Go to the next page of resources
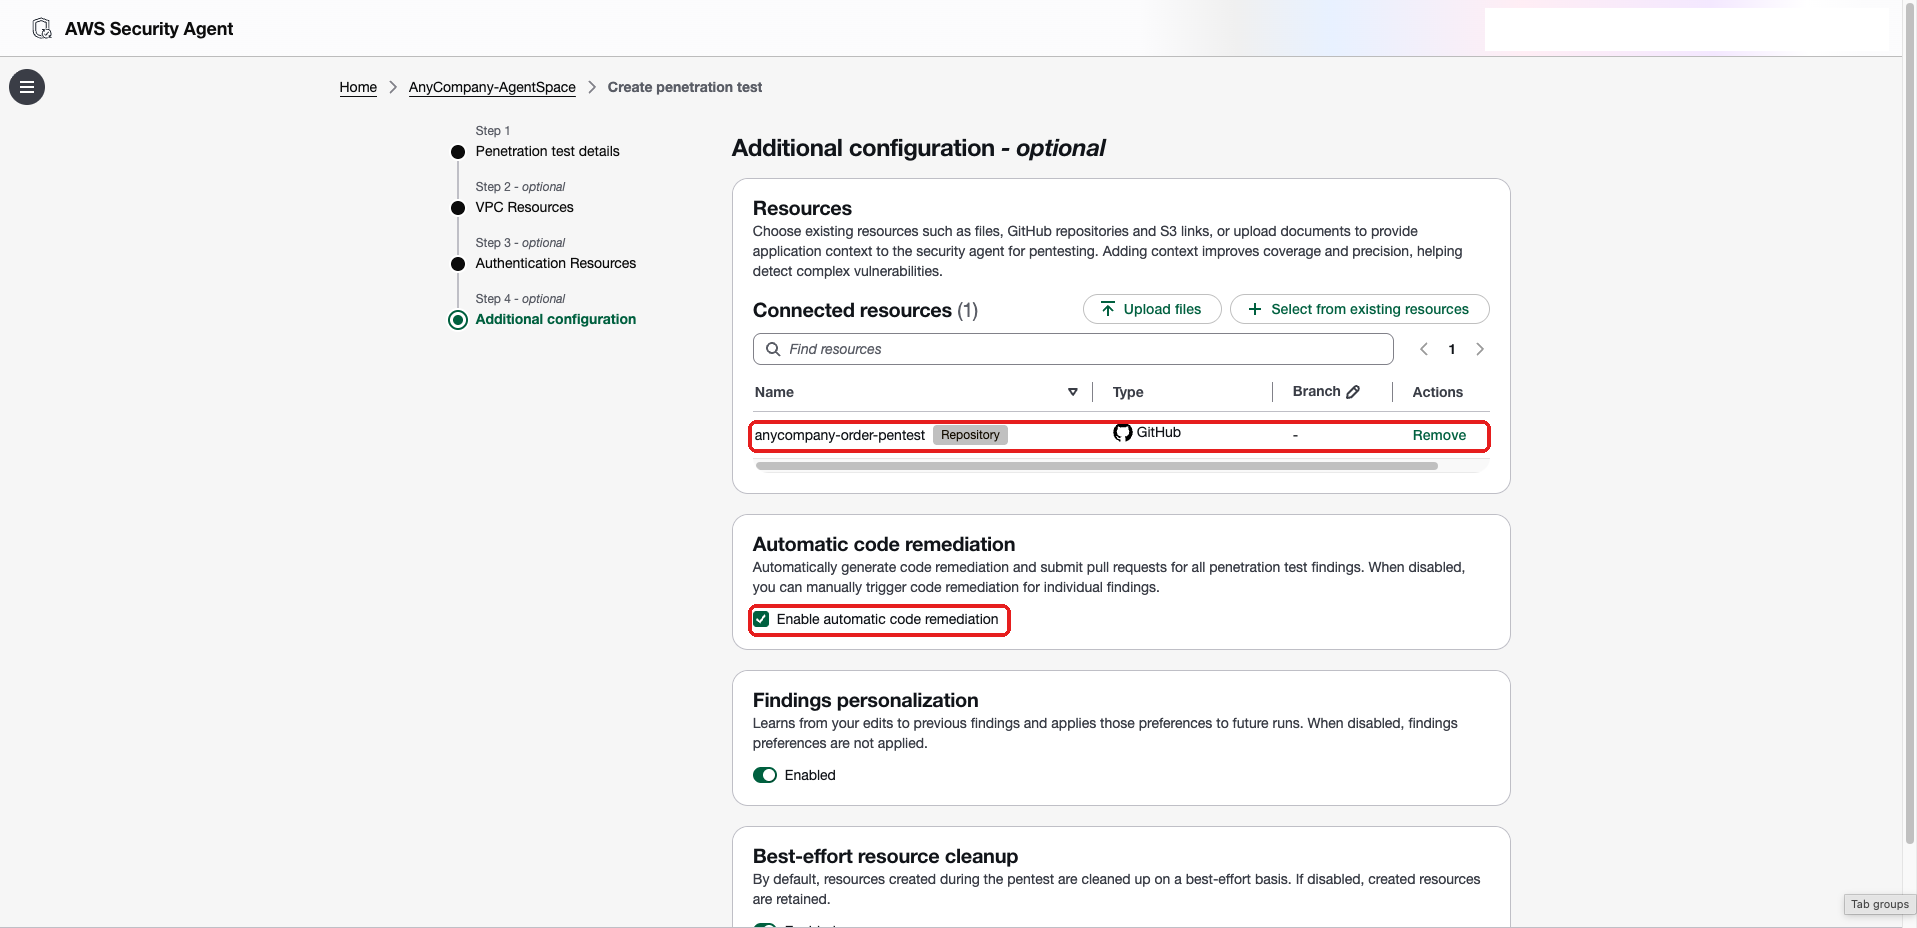This screenshot has width=1917, height=928. [1480, 349]
